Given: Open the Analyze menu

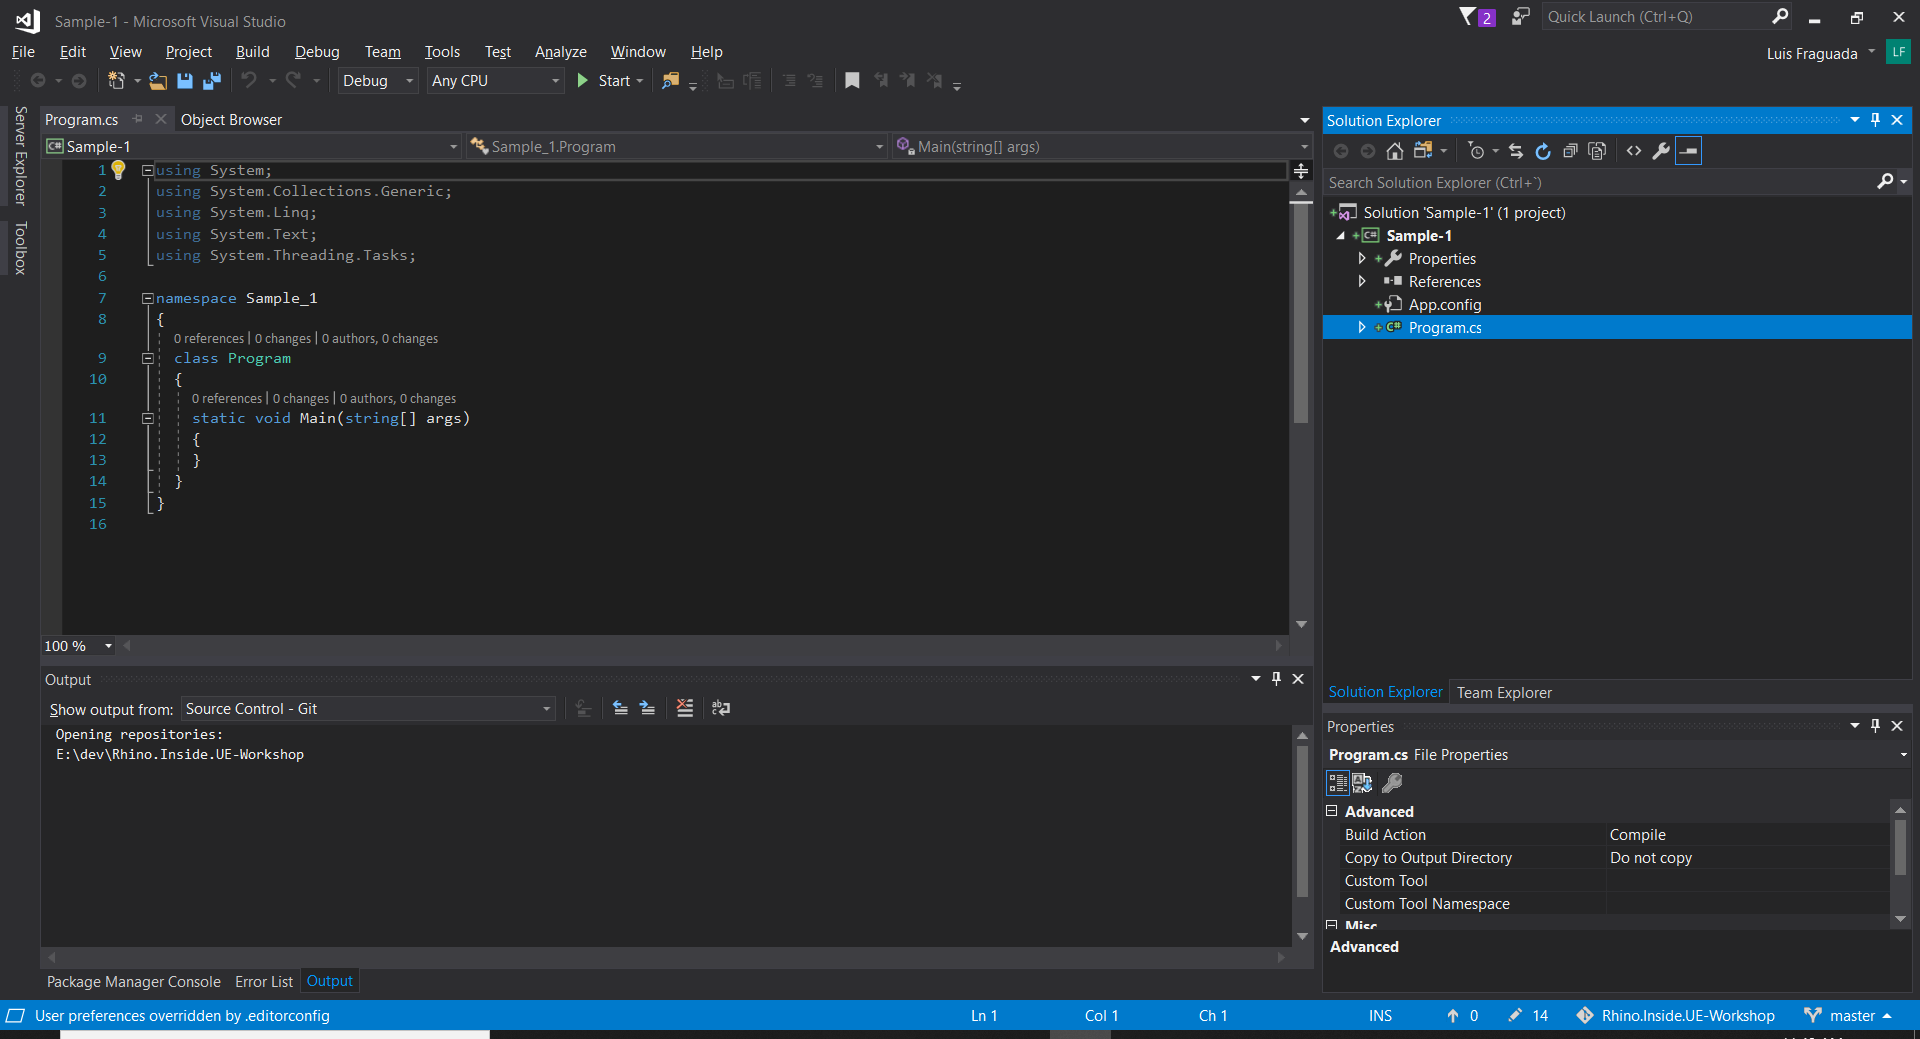Looking at the screenshot, I should (560, 52).
